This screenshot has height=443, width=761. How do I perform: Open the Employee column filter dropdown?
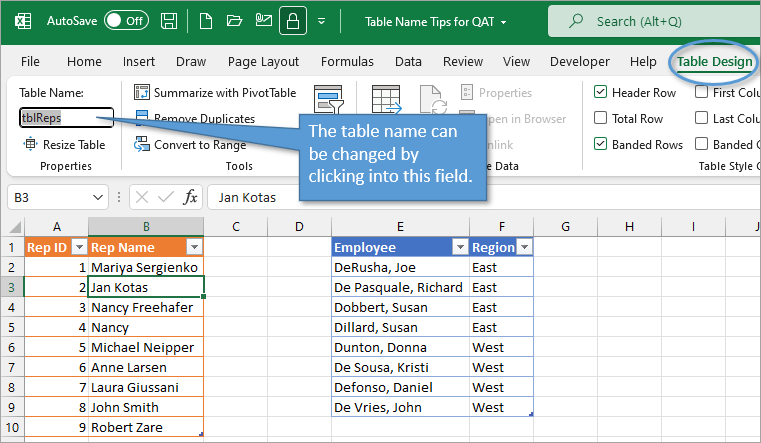tap(459, 247)
